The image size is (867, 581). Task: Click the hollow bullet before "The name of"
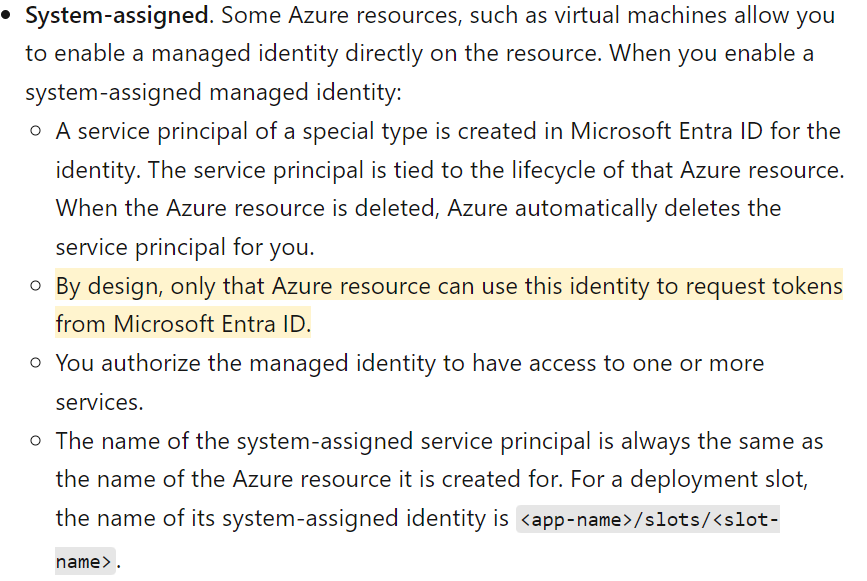36,441
